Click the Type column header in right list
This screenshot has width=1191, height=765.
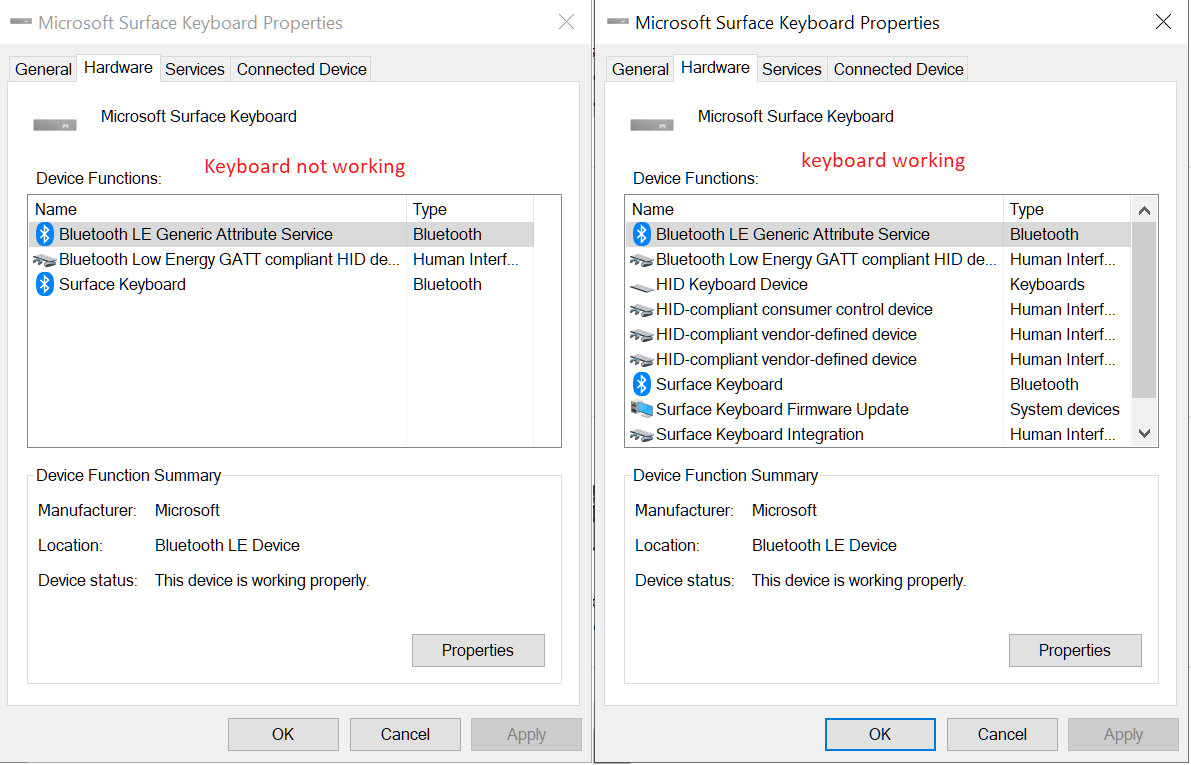point(1067,209)
